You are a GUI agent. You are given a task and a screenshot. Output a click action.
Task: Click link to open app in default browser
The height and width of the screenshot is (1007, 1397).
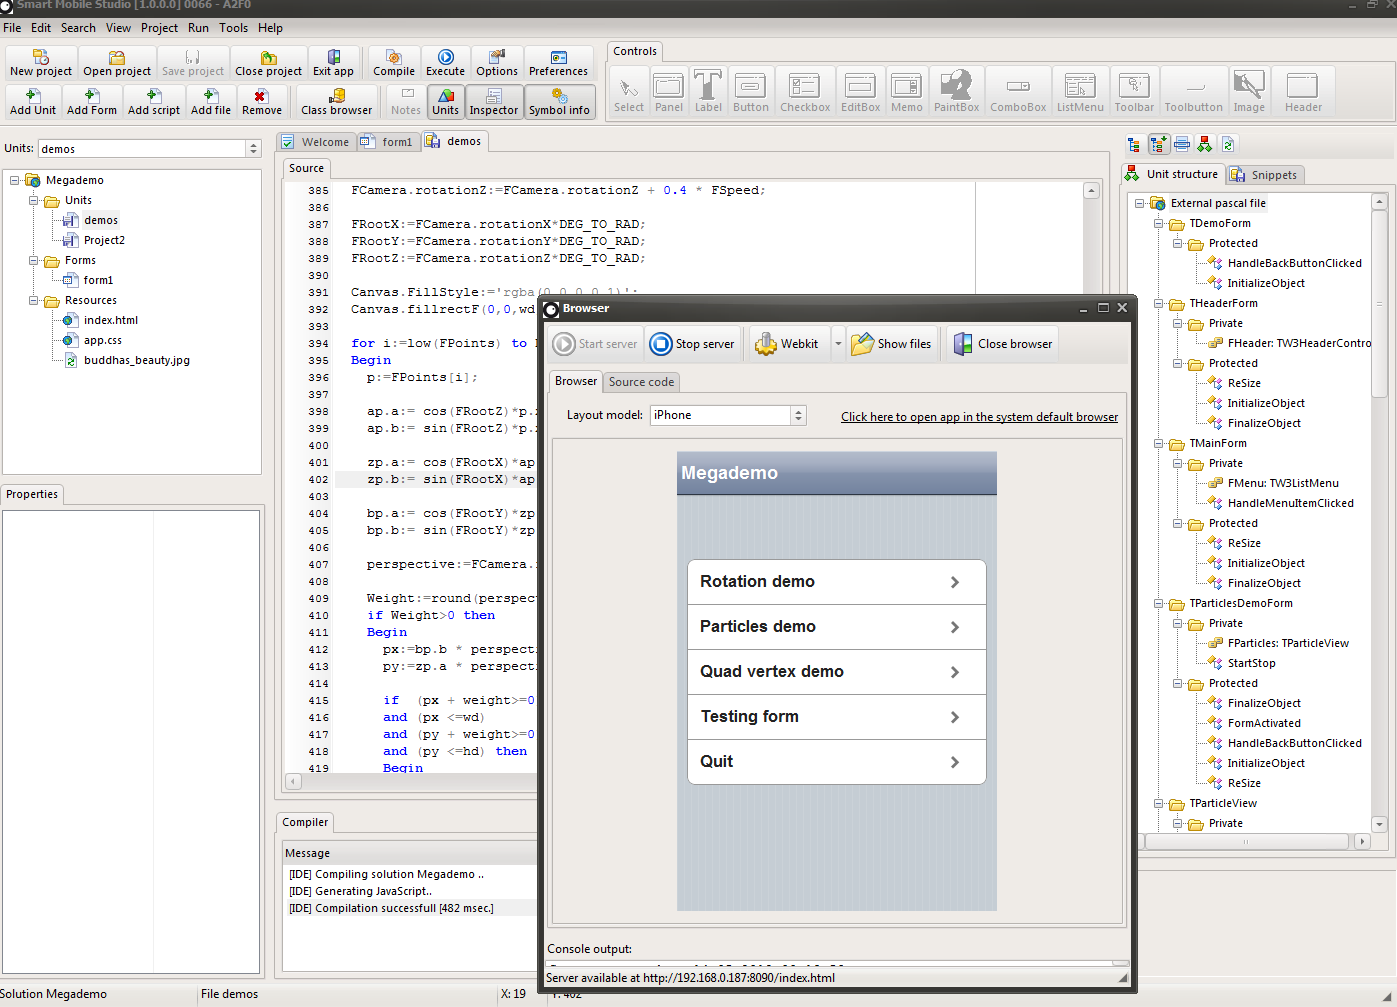click(979, 417)
